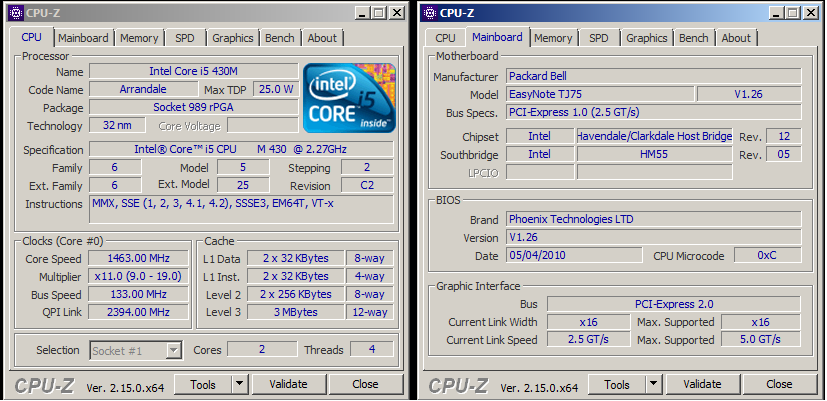
Task: Click the chipset 'Havendale/Clarkdale Host Bridge' field
Action: coord(655,136)
